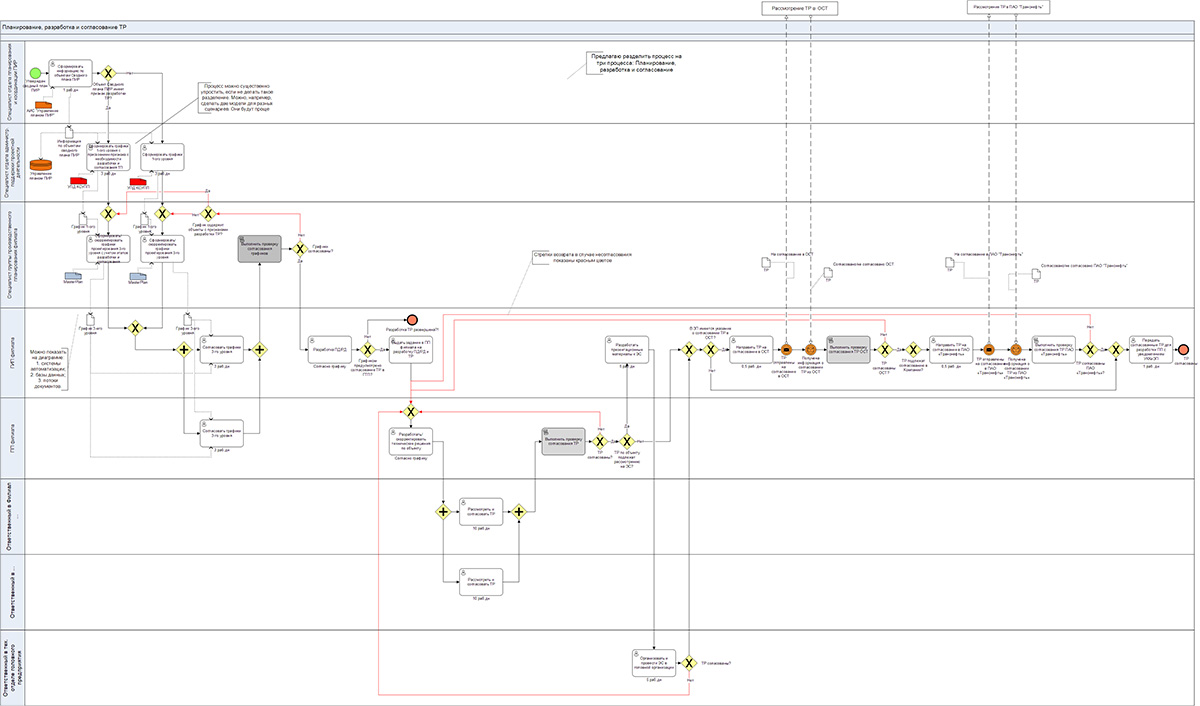Select the orange database cylinder "Управление планом ПИР"
1200x706 pixels.
tap(42, 166)
